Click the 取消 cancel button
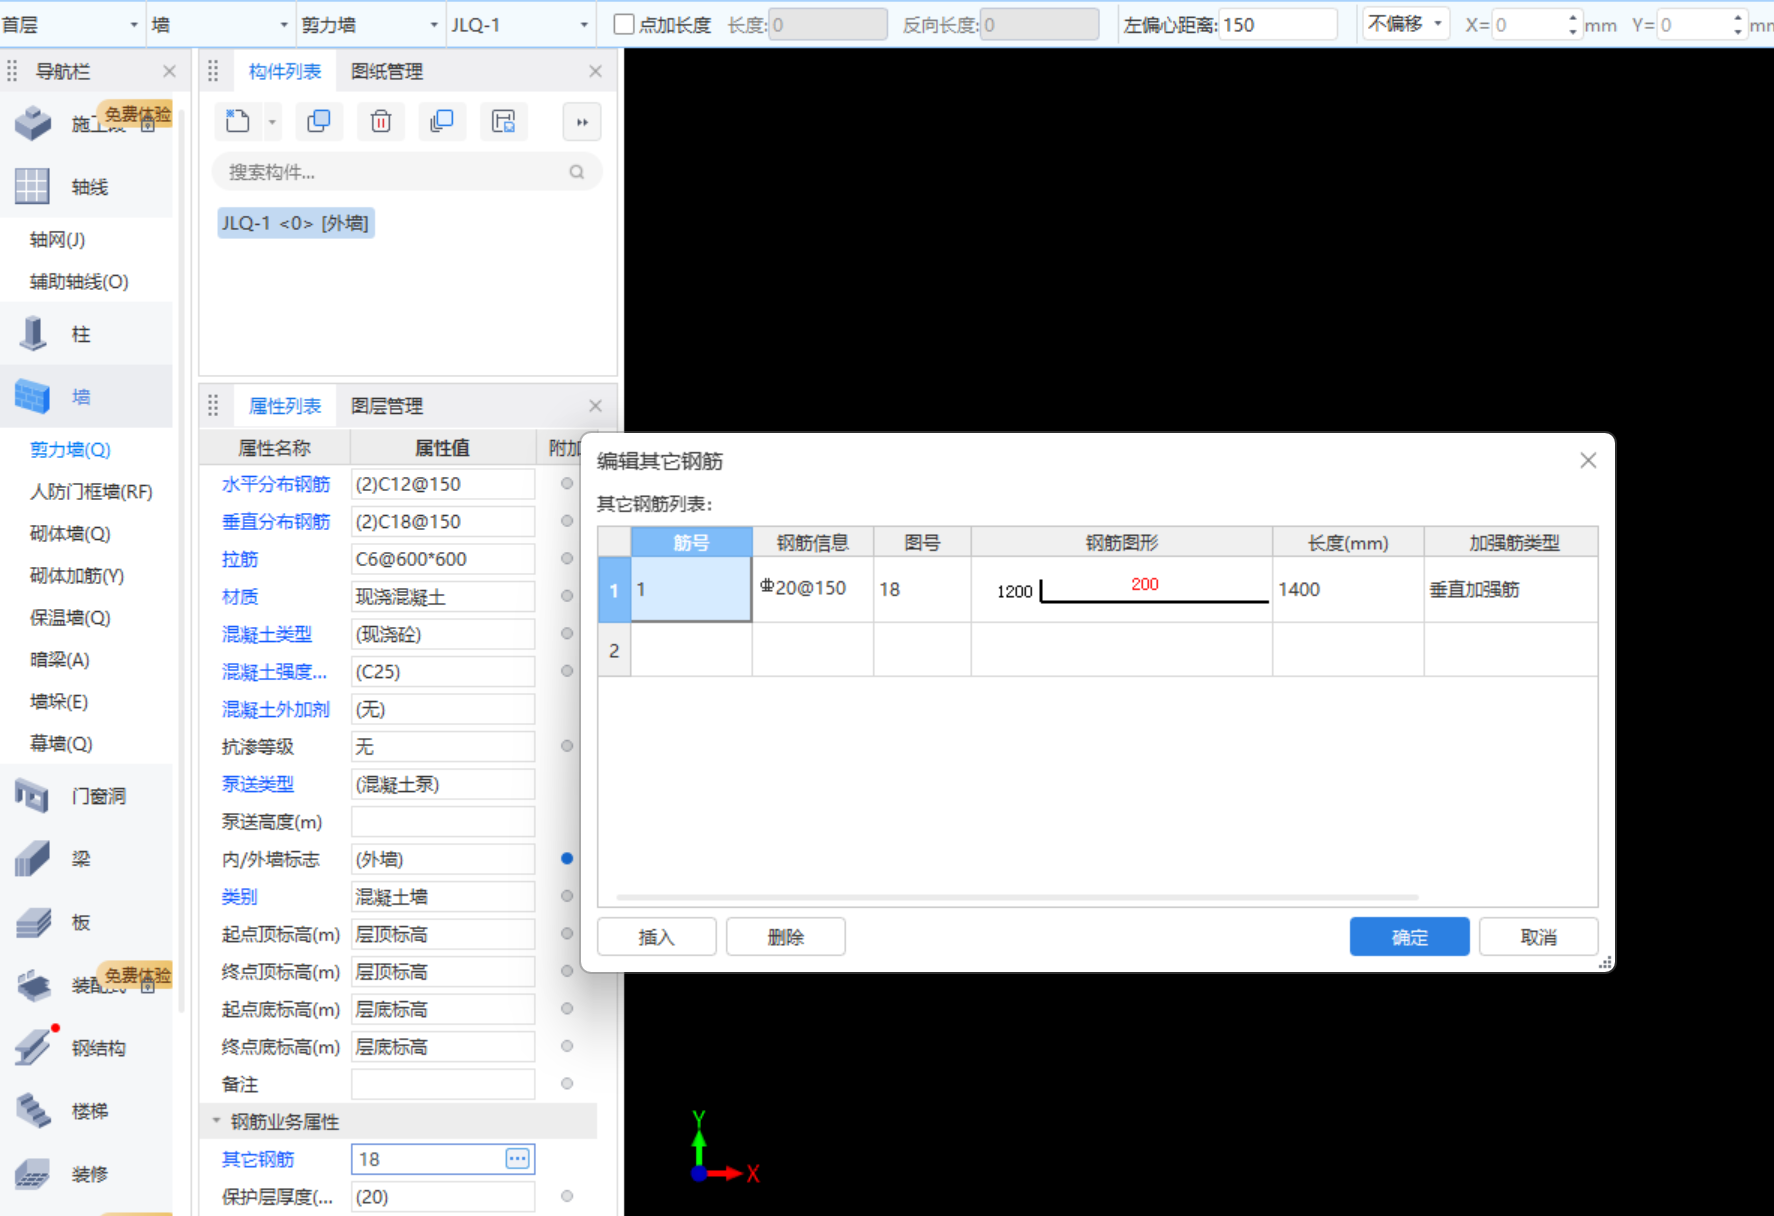The height and width of the screenshot is (1216, 1774). point(1539,937)
